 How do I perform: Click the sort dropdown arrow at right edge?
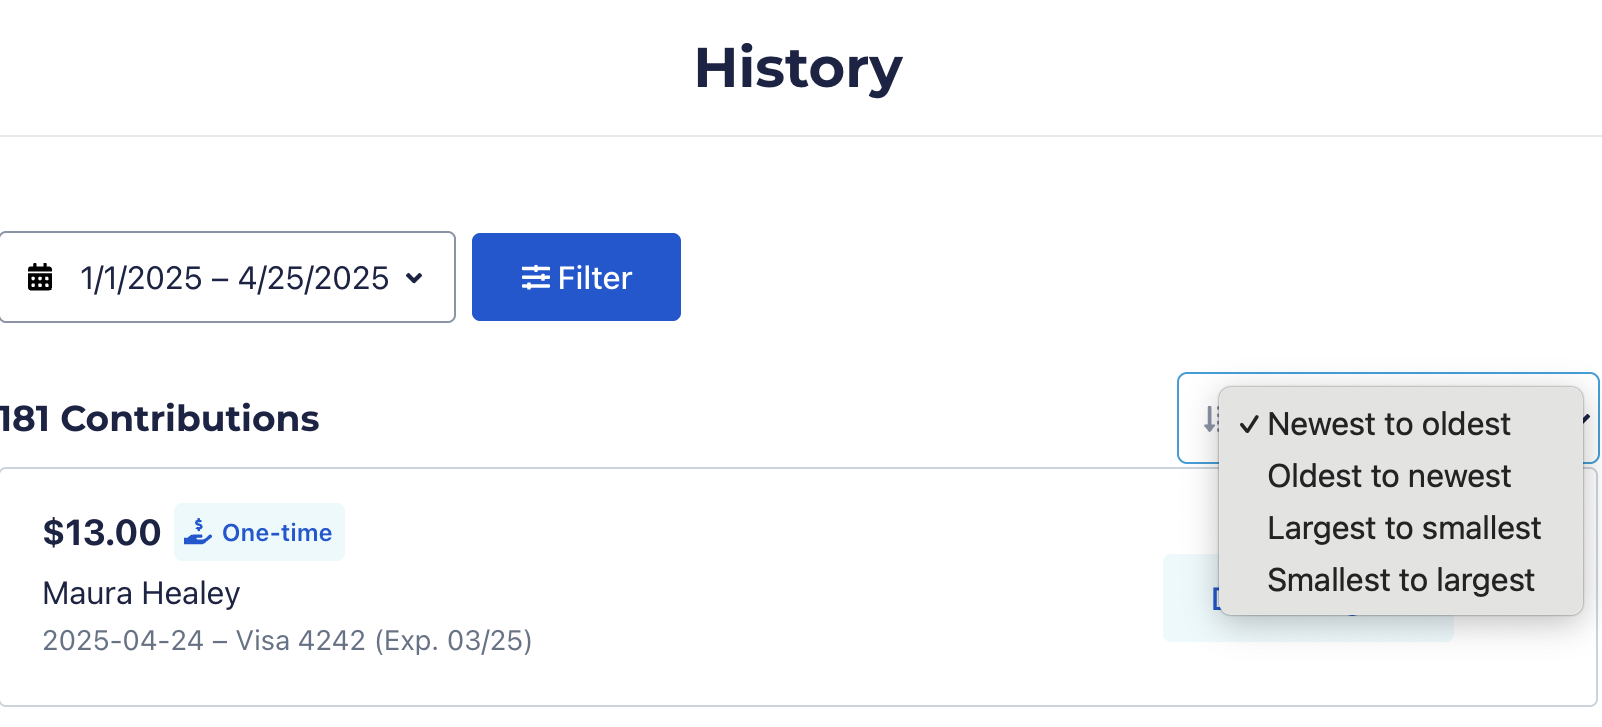click(1588, 419)
